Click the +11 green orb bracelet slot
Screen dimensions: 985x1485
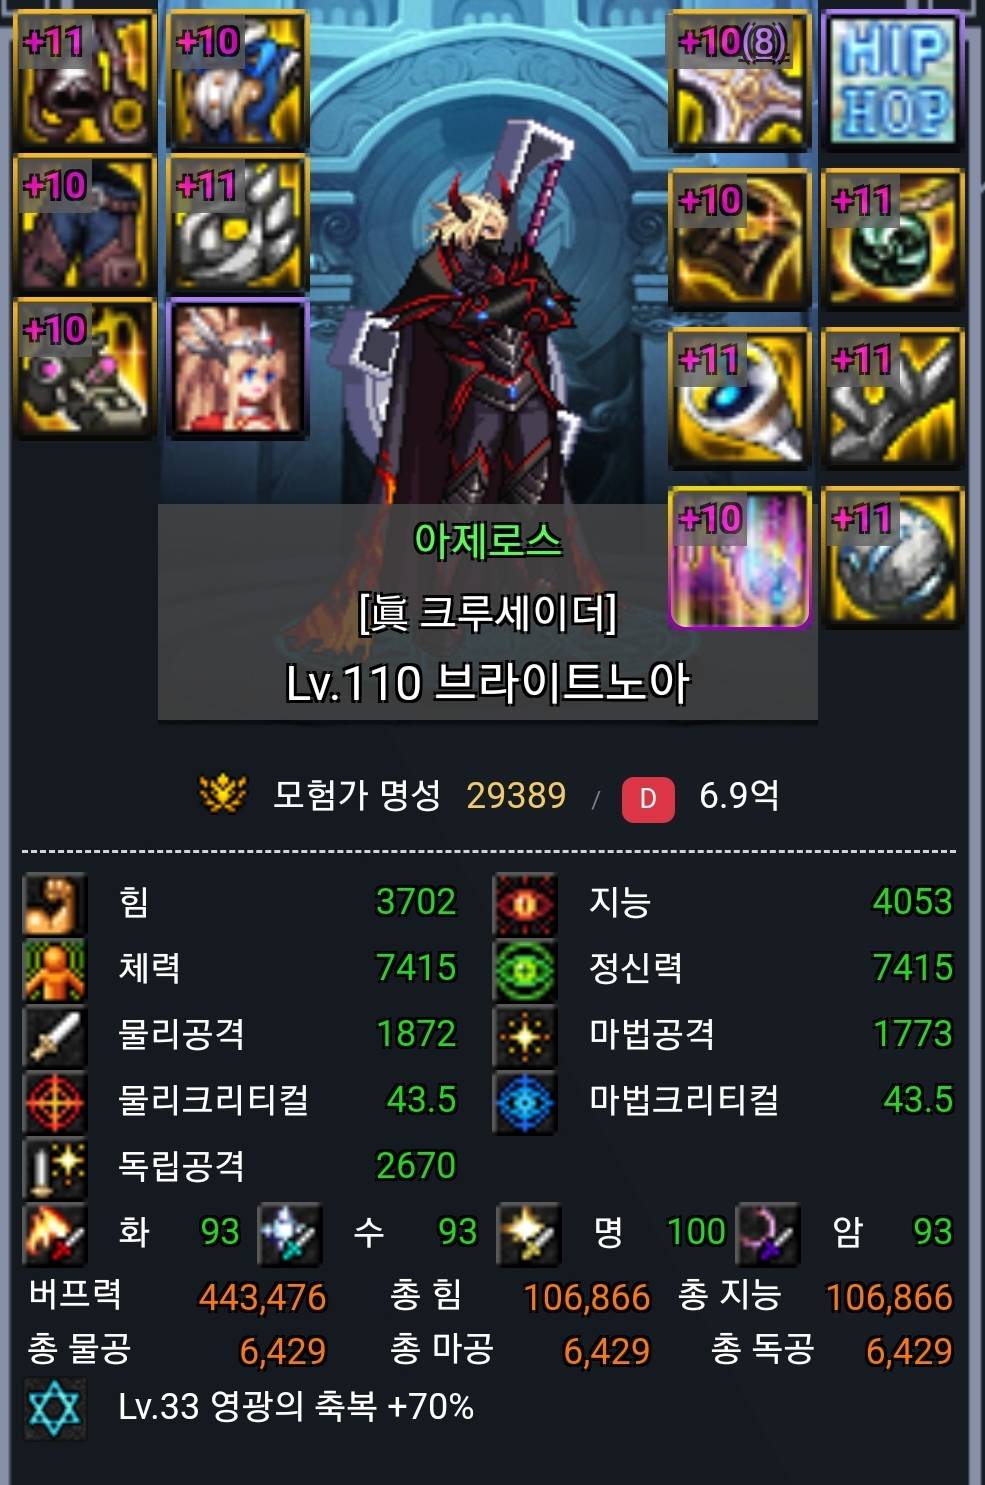click(x=892, y=240)
